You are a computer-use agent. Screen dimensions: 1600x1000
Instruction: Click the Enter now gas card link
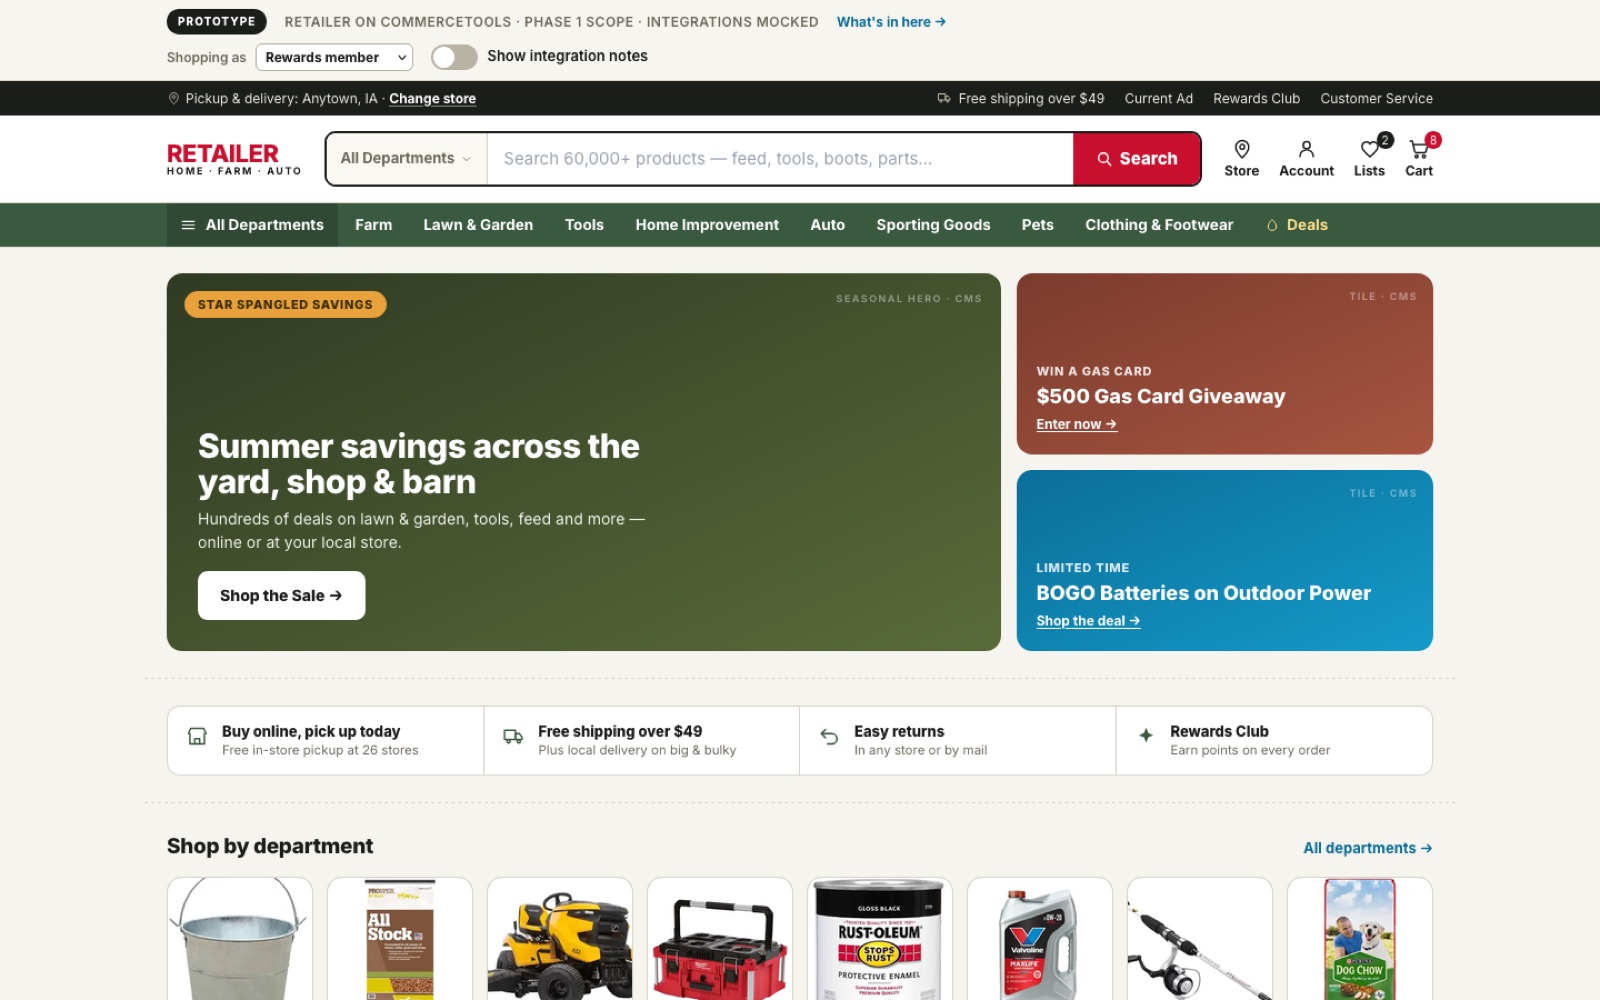coord(1076,424)
